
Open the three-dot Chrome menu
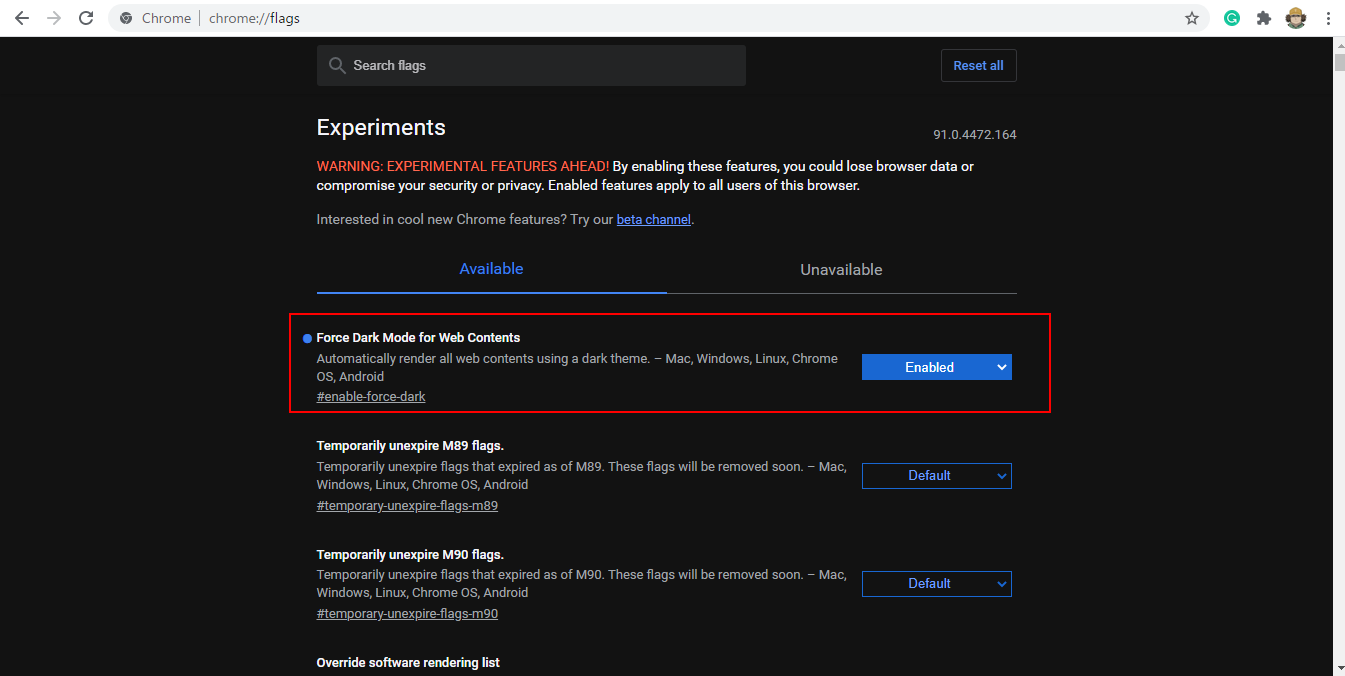click(1328, 17)
